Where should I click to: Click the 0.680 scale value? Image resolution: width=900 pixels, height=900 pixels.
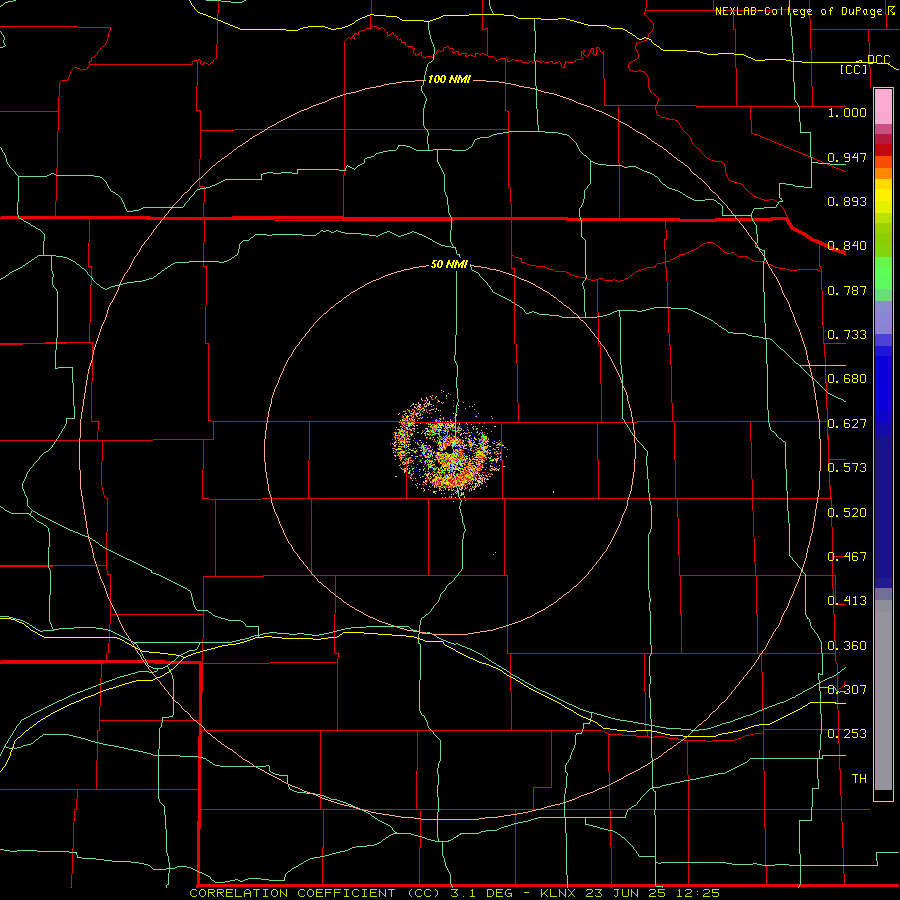click(x=847, y=379)
